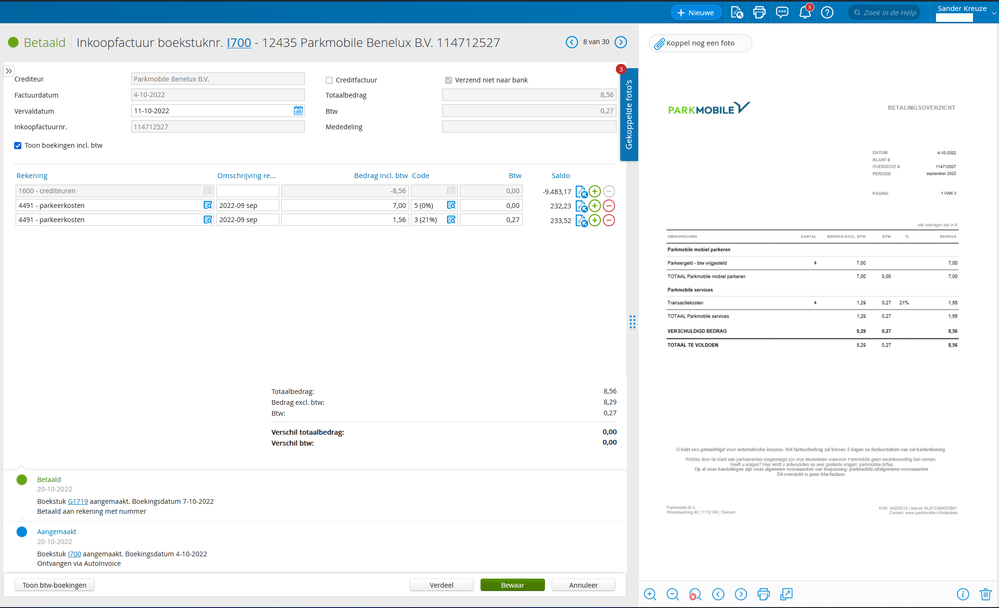The height and width of the screenshot is (608, 999).
Task: Show info about the attached document
Action: pyautogui.click(x=963, y=594)
